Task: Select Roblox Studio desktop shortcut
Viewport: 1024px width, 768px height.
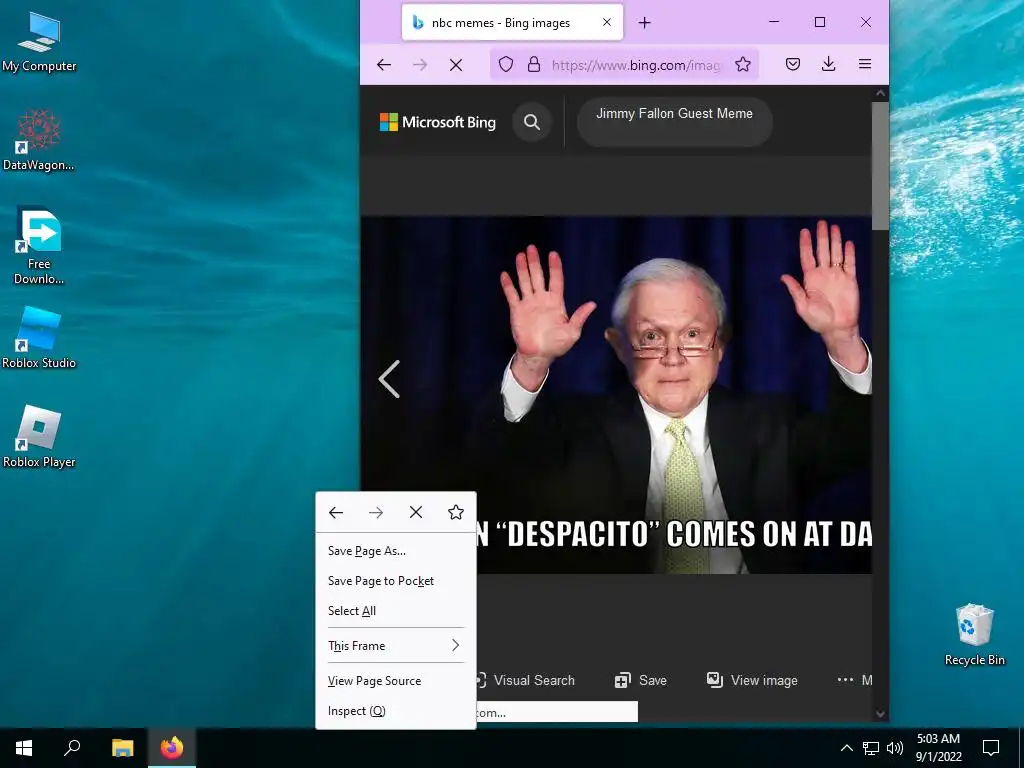Action: coord(39,338)
